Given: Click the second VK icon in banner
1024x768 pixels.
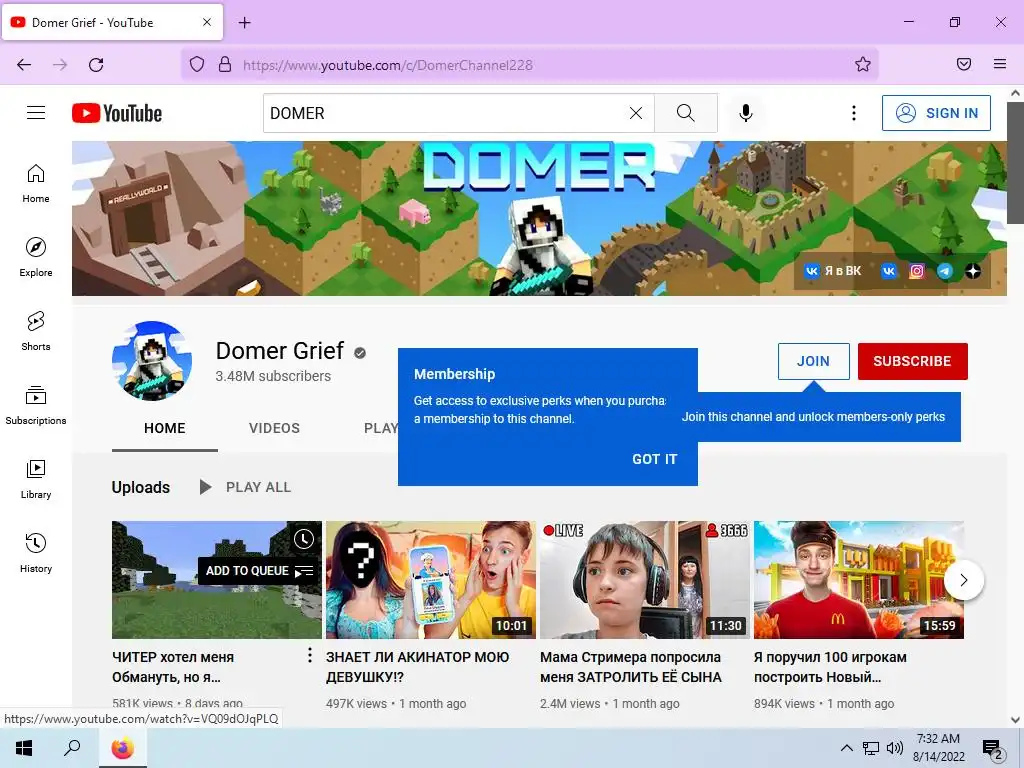Looking at the screenshot, I should (889, 270).
